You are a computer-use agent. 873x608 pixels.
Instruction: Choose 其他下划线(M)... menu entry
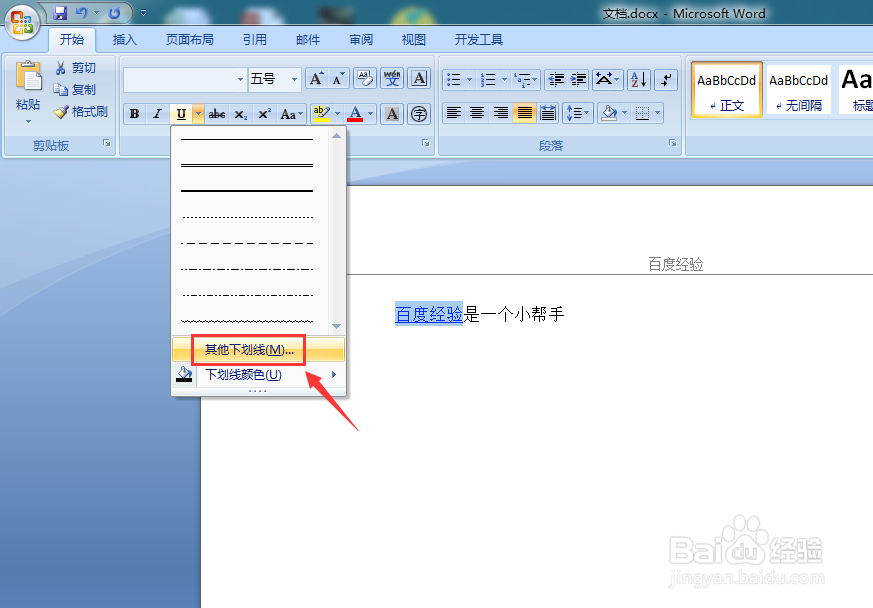[258, 350]
